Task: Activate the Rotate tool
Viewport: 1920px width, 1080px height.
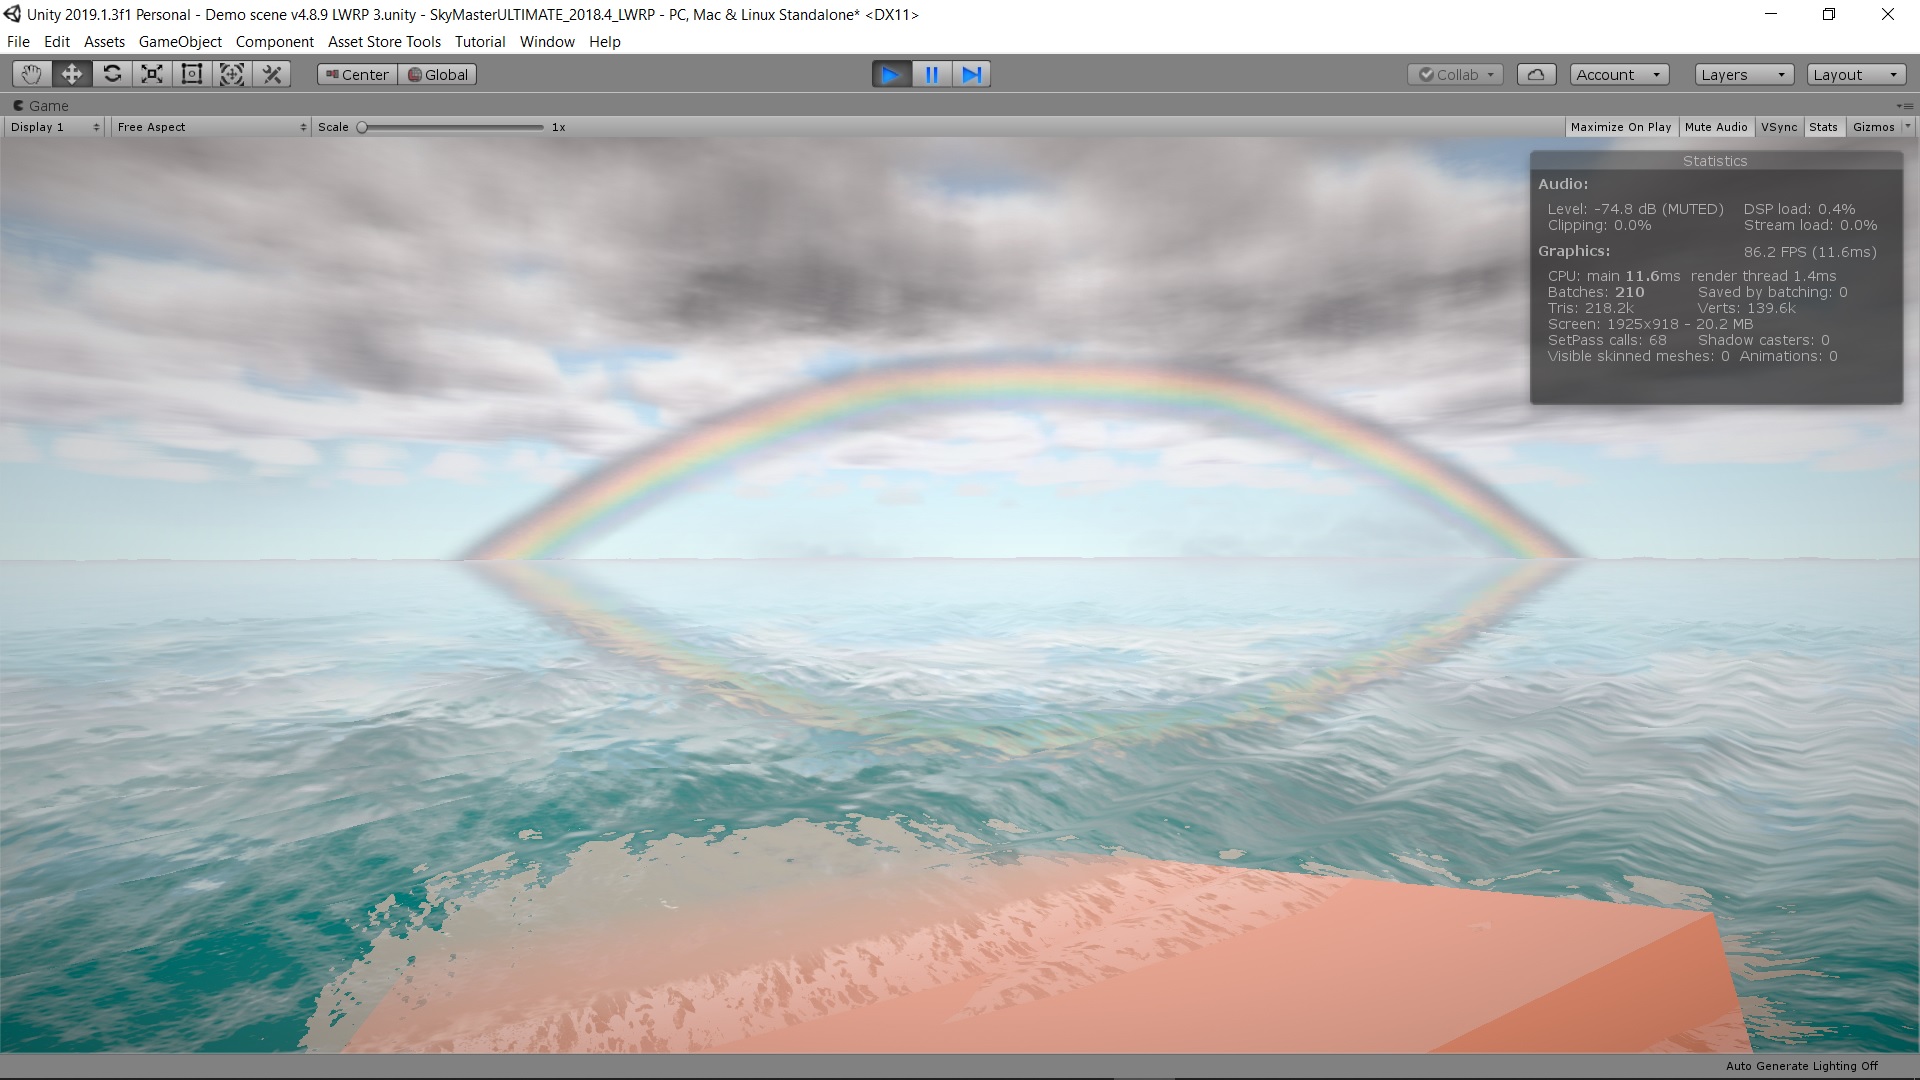Action: pos(111,73)
